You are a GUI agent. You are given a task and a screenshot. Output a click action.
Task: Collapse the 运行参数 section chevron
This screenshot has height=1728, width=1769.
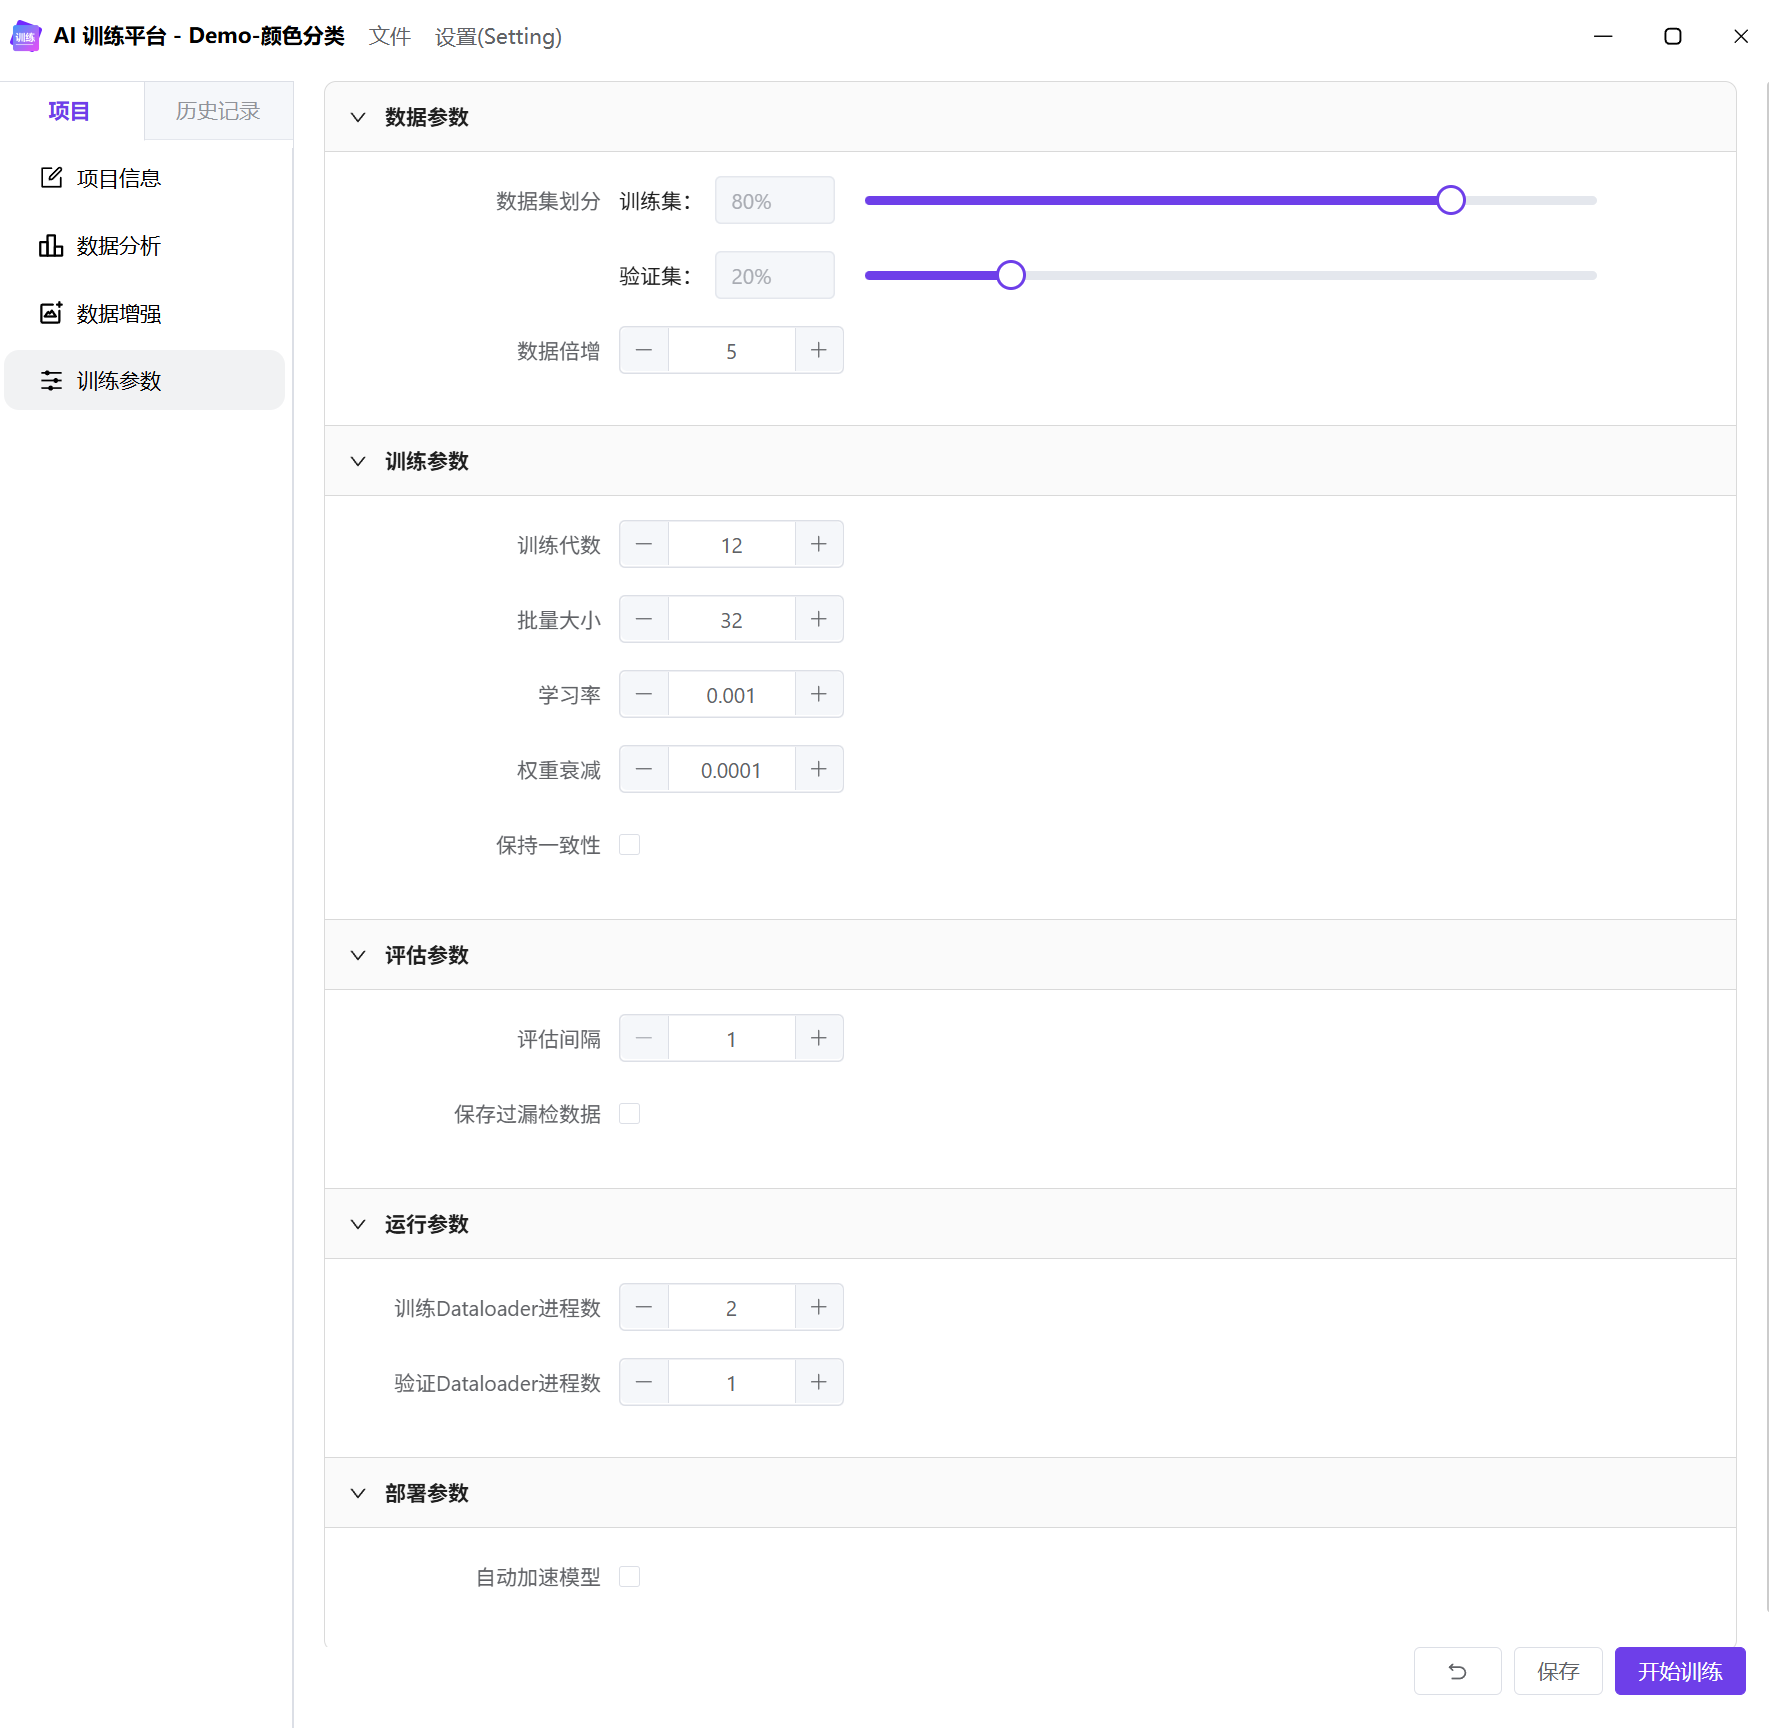[x=358, y=1224]
